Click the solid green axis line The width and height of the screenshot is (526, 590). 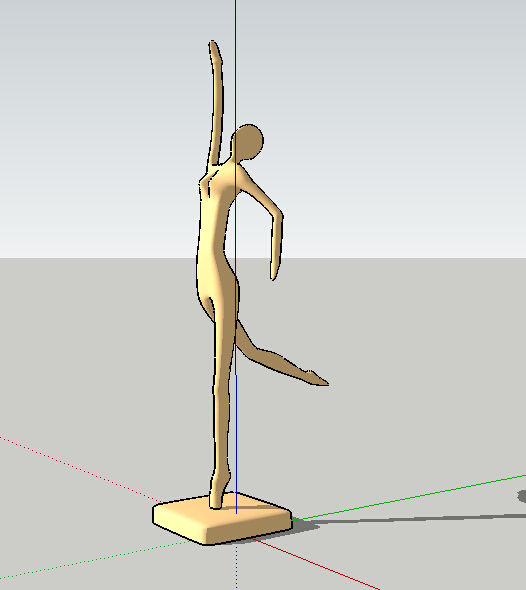click(x=410, y=499)
